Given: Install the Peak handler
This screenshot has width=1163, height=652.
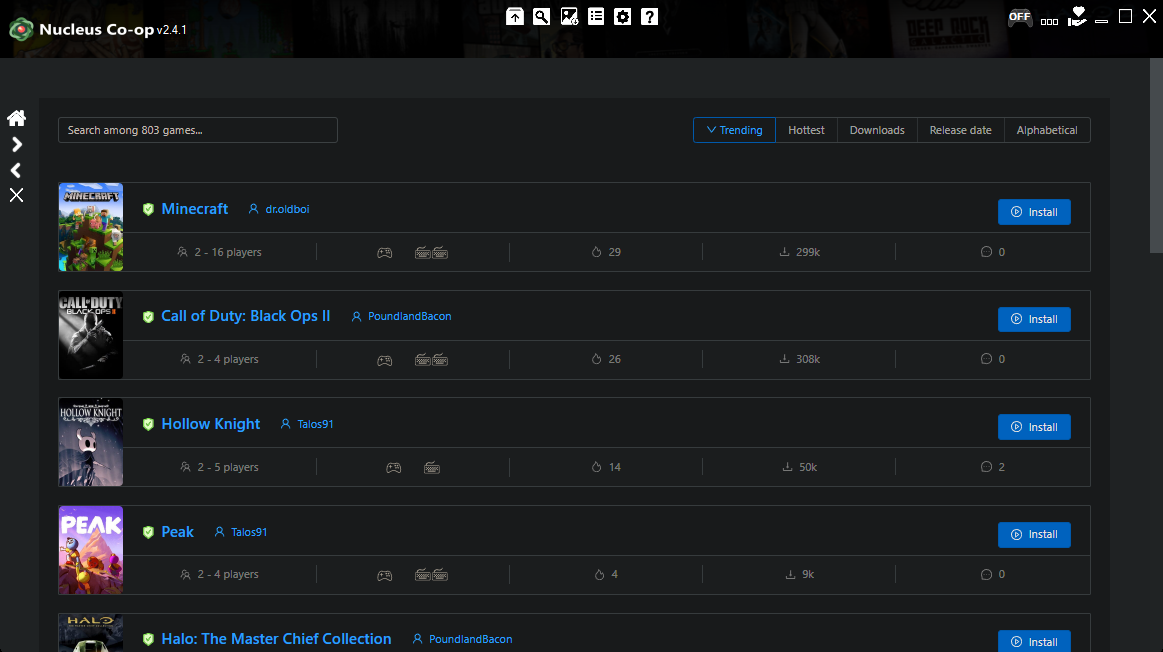Looking at the screenshot, I should pyautogui.click(x=1034, y=535).
